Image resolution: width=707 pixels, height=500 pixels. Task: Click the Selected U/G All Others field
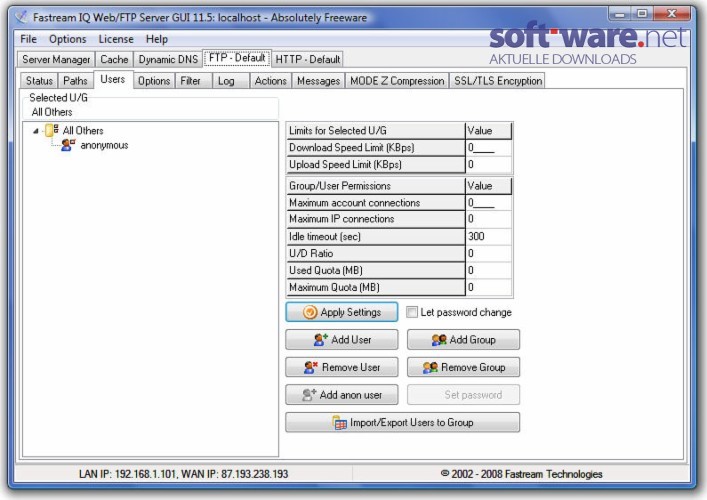point(151,112)
